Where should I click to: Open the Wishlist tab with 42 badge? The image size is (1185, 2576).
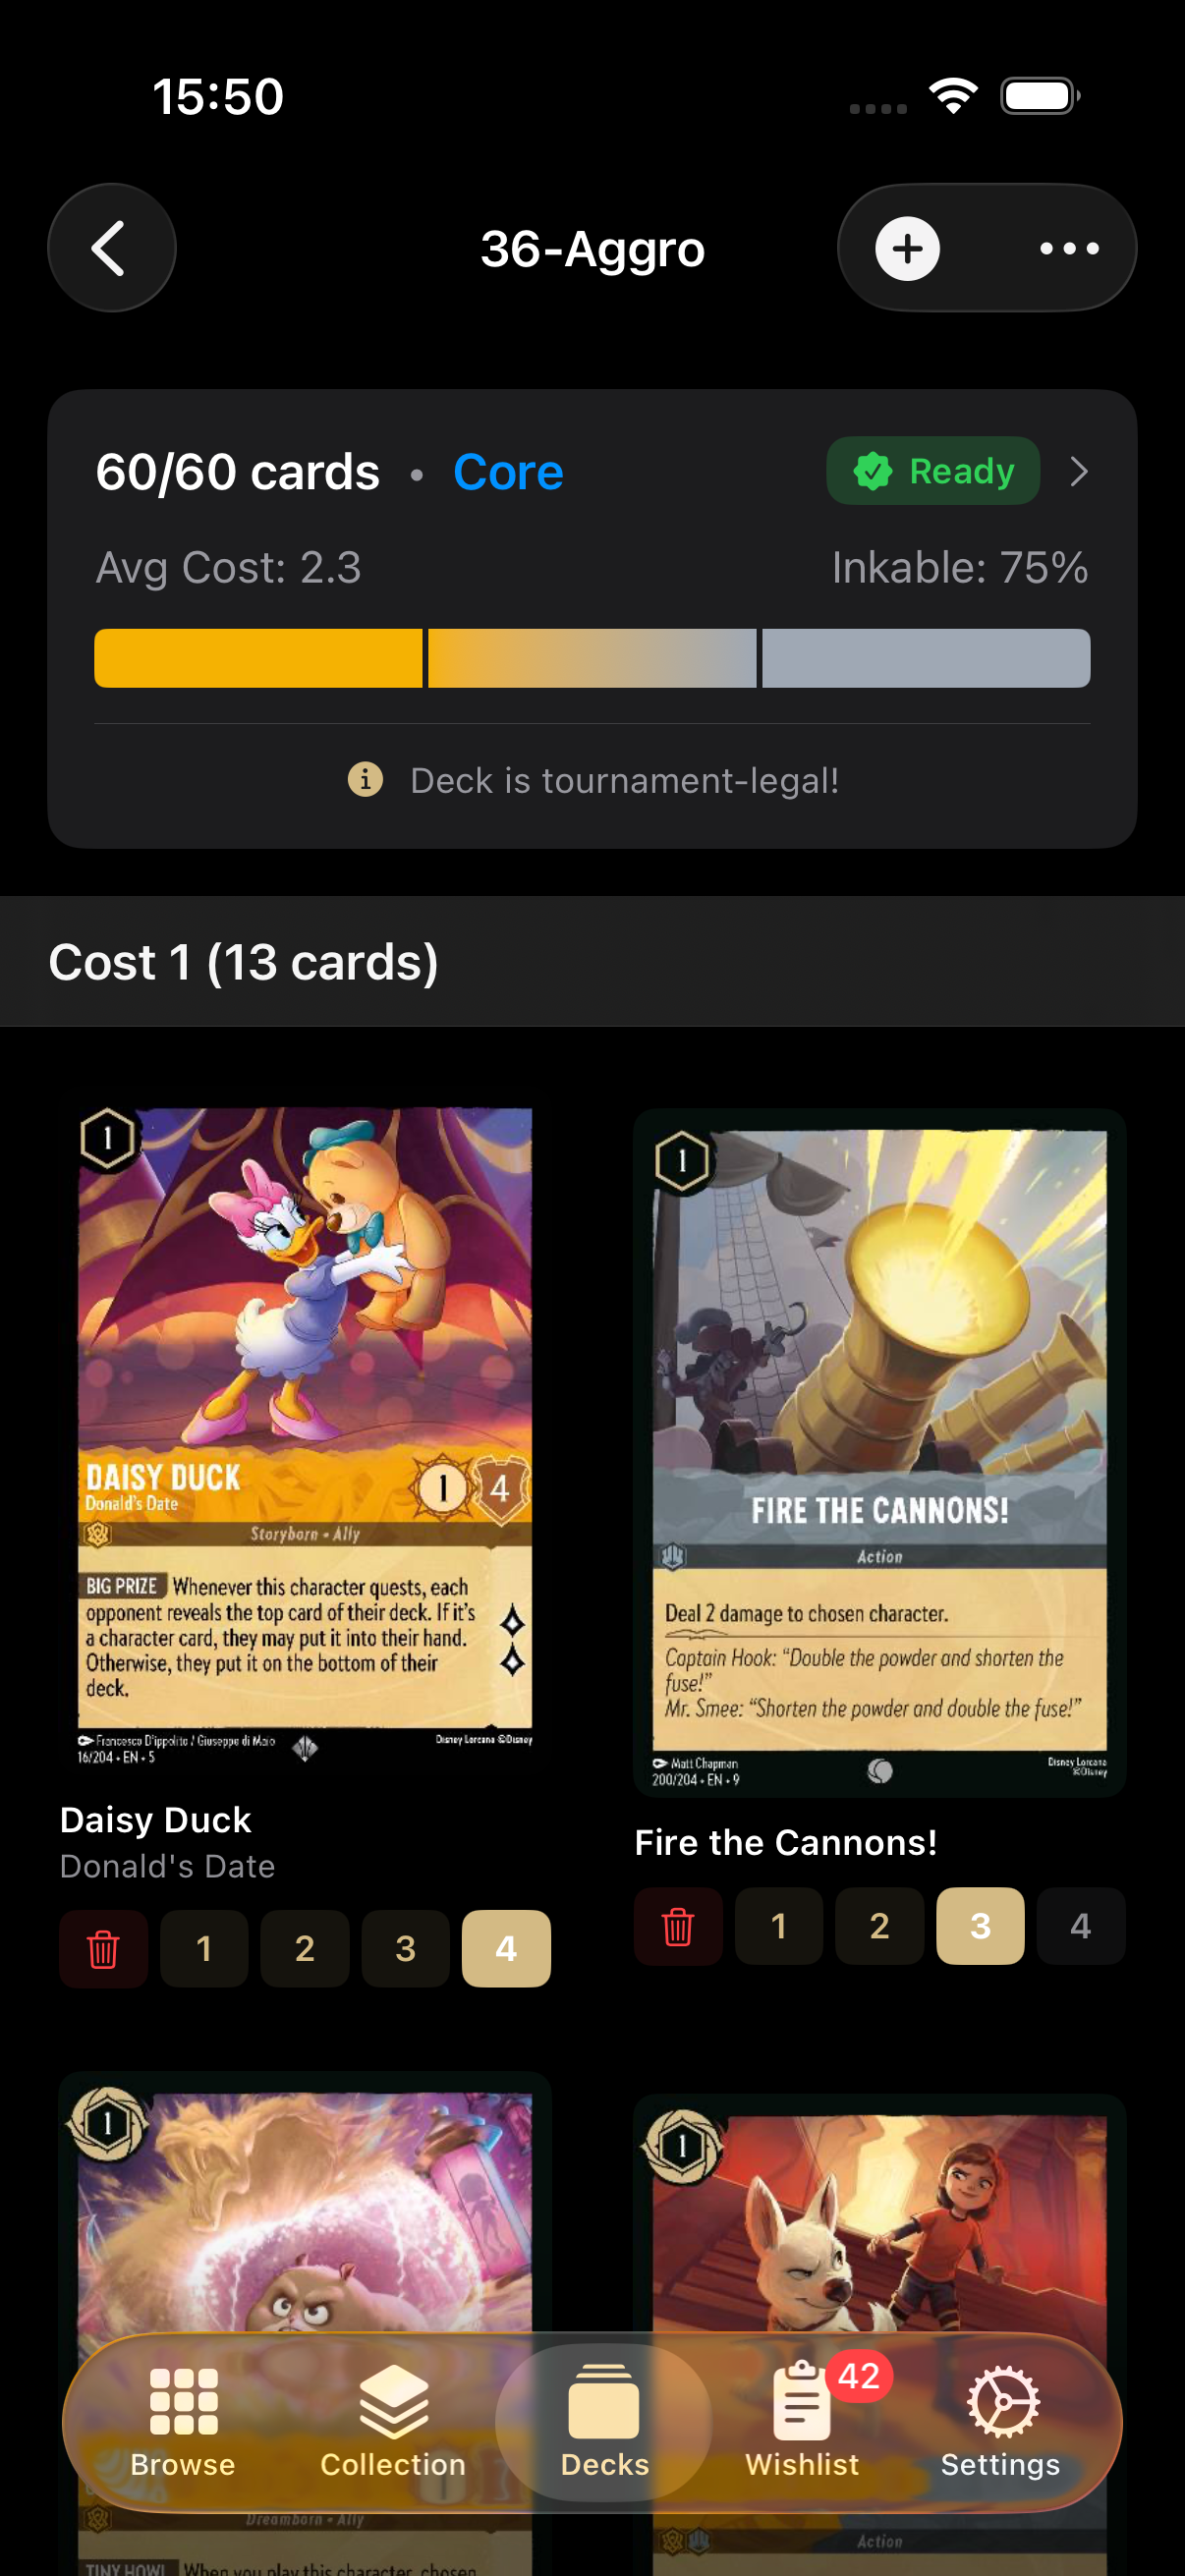coord(802,2418)
